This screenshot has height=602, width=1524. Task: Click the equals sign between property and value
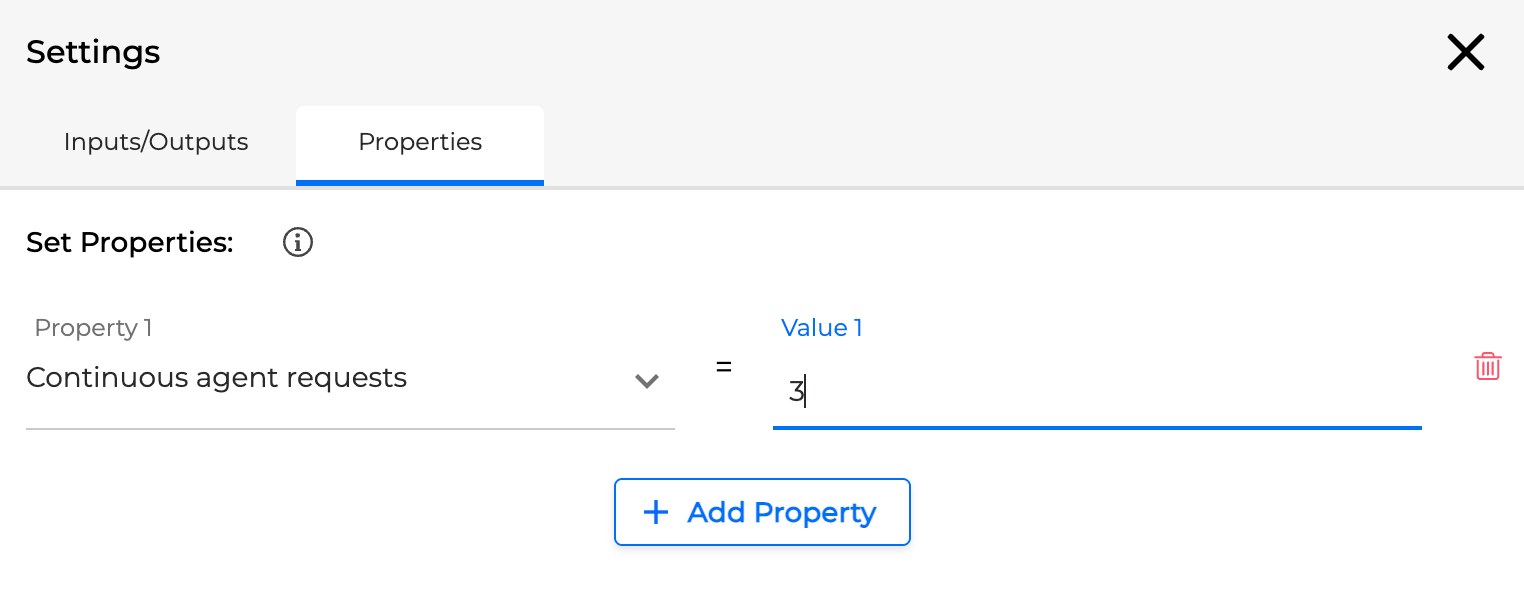pos(723,368)
